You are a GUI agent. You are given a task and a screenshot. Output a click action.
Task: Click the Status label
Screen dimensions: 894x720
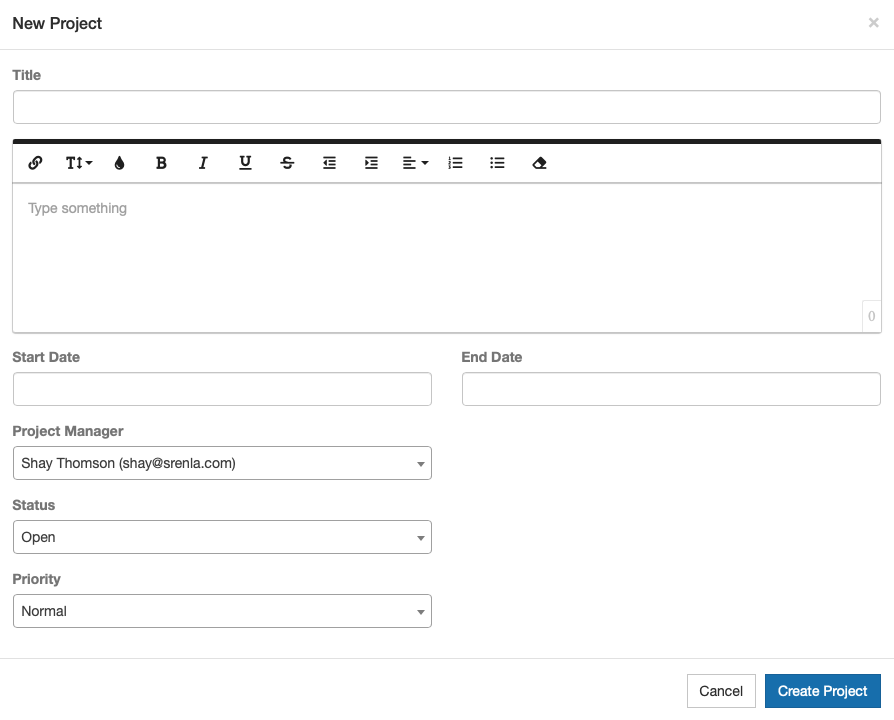34,506
